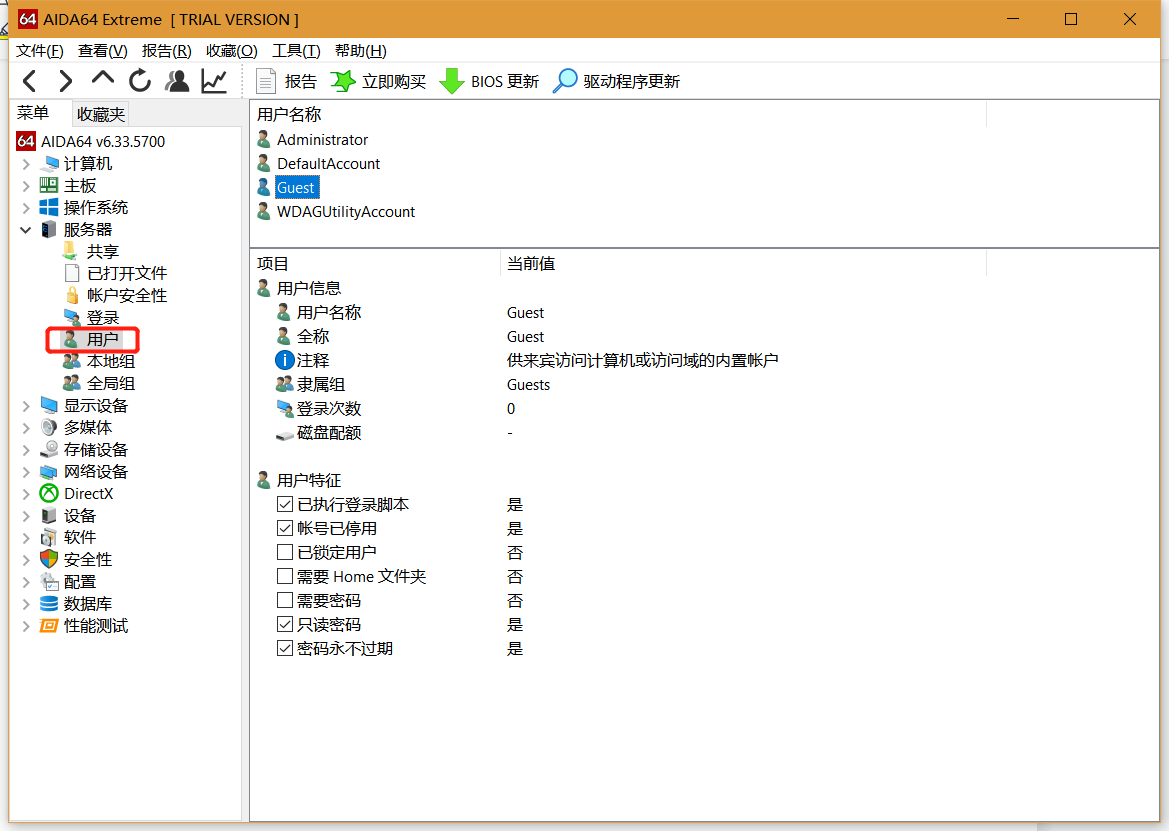Click the user account icon in the toolbar
This screenshot has width=1169, height=831.
point(177,81)
